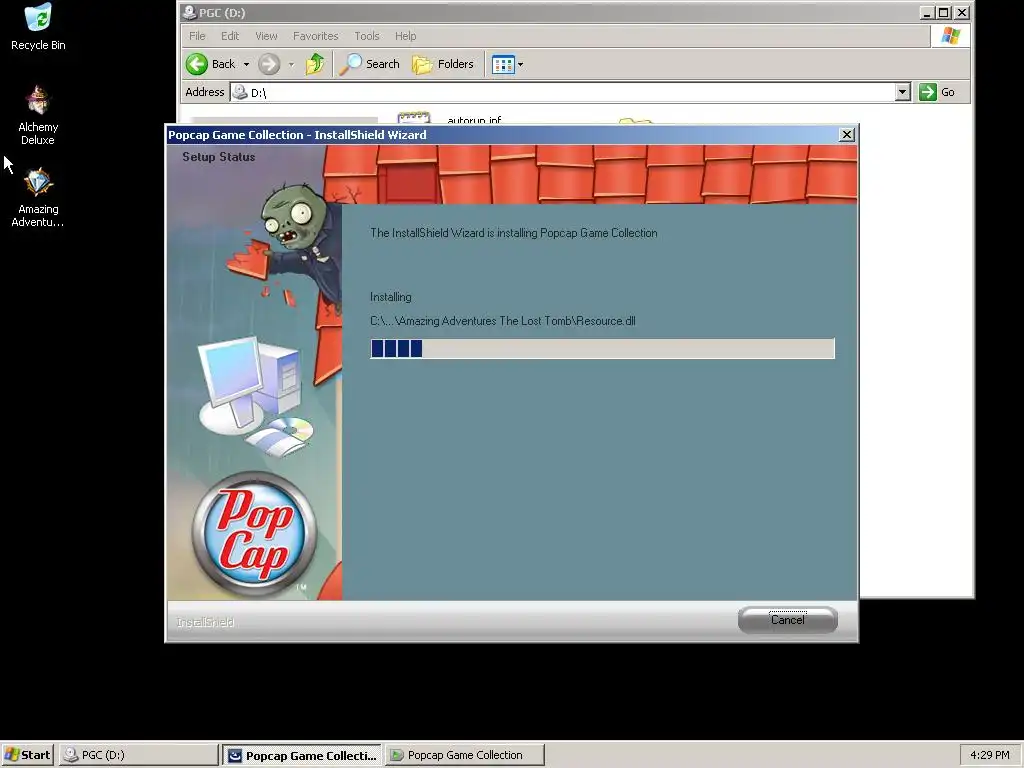Image resolution: width=1024 pixels, height=768 pixels.
Task: Click the Setup Status heading
Action: [x=219, y=157]
